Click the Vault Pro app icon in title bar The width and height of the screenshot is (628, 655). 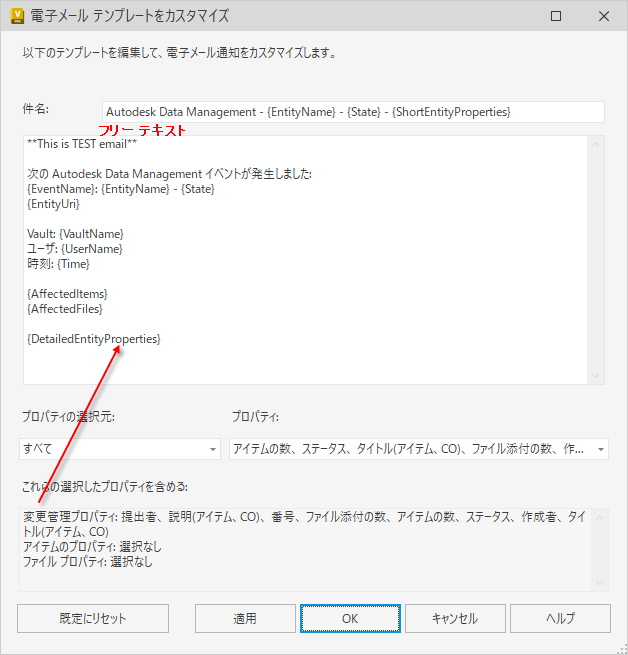[17, 16]
